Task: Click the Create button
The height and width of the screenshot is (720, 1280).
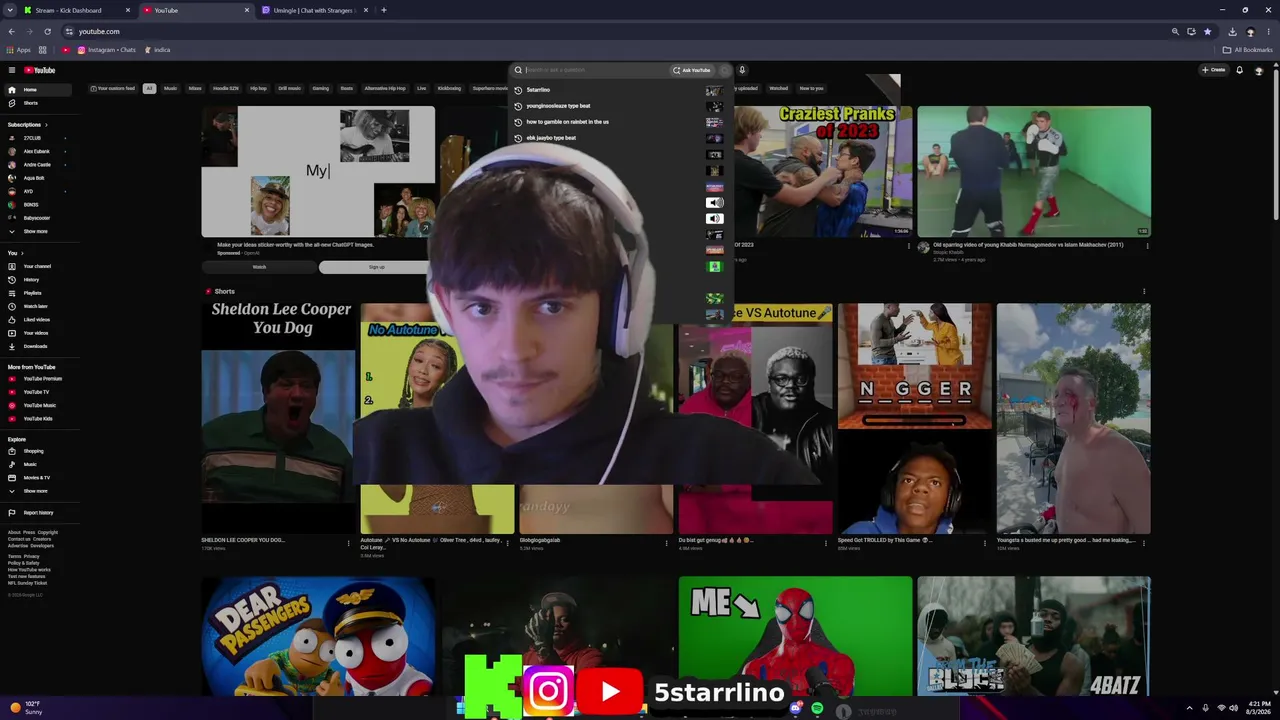Action: (1214, 70)
